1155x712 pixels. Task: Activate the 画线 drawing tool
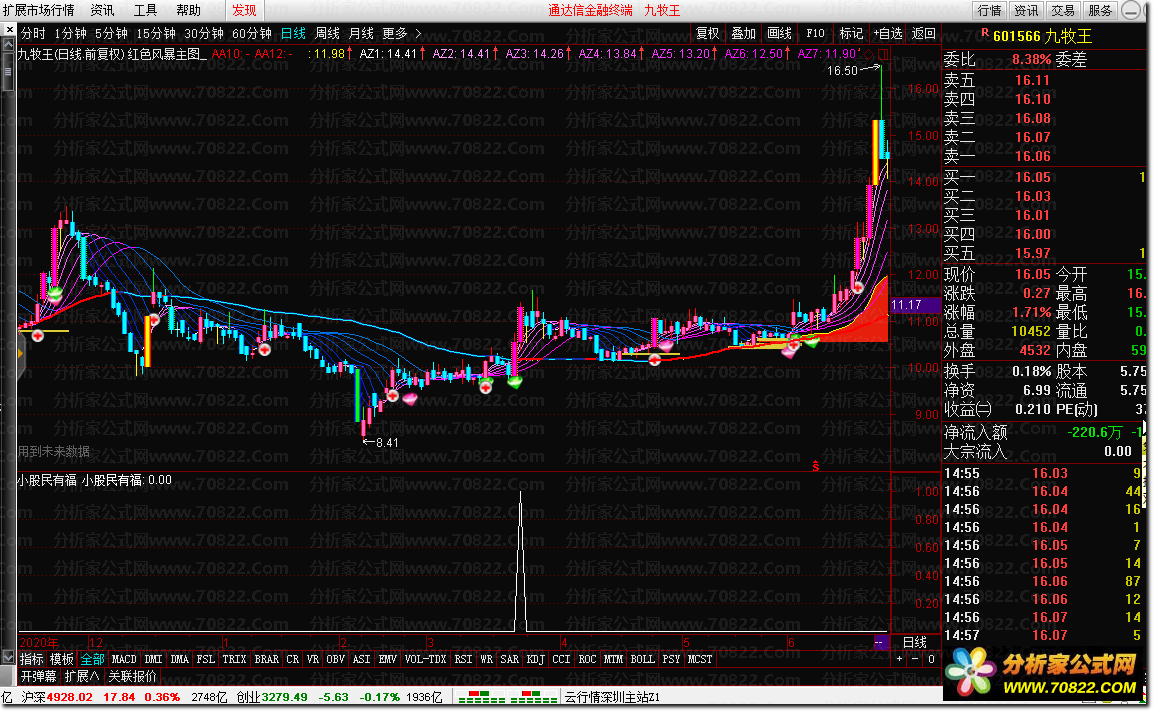[779, 33]
